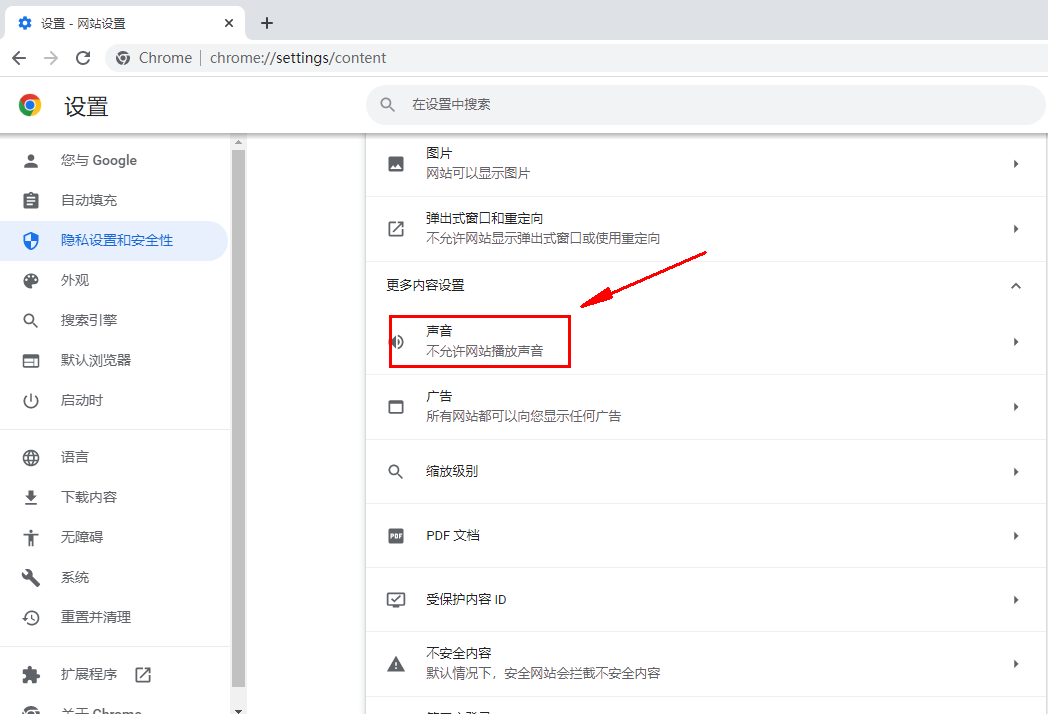
Task: Click the wrench icon for 系统
Action: pos(31,578)
